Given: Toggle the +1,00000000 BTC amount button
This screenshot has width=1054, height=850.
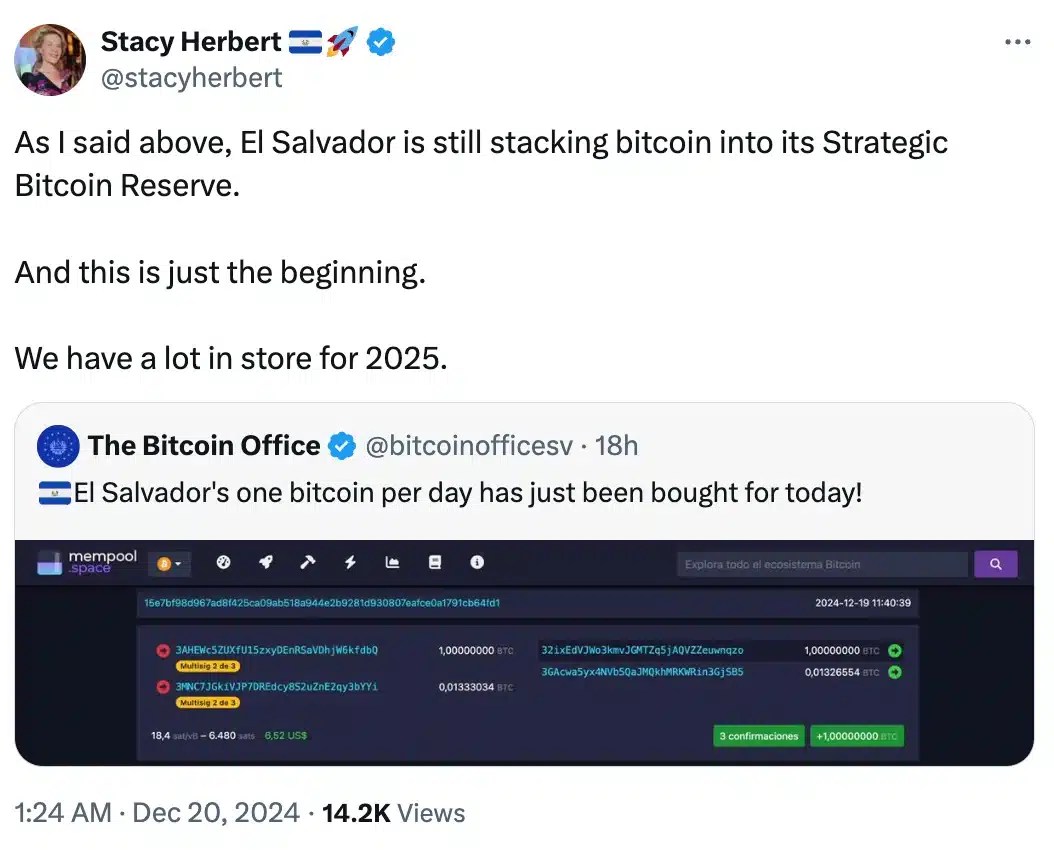Looking at the screenshot, I should pos(856,736).
